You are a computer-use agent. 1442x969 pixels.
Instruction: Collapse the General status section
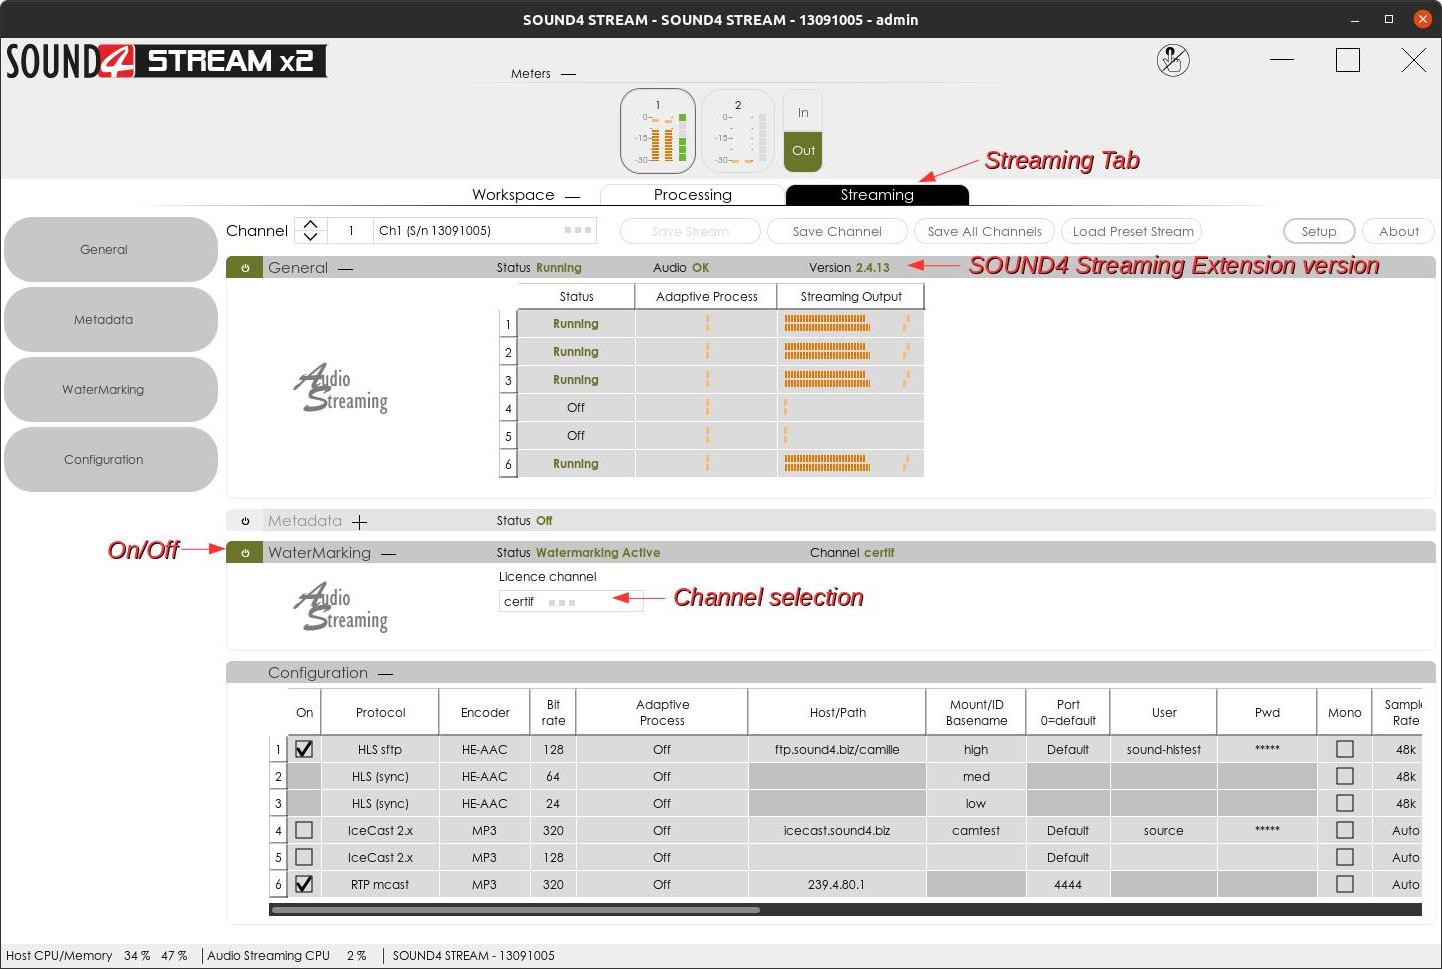[345, 269]
